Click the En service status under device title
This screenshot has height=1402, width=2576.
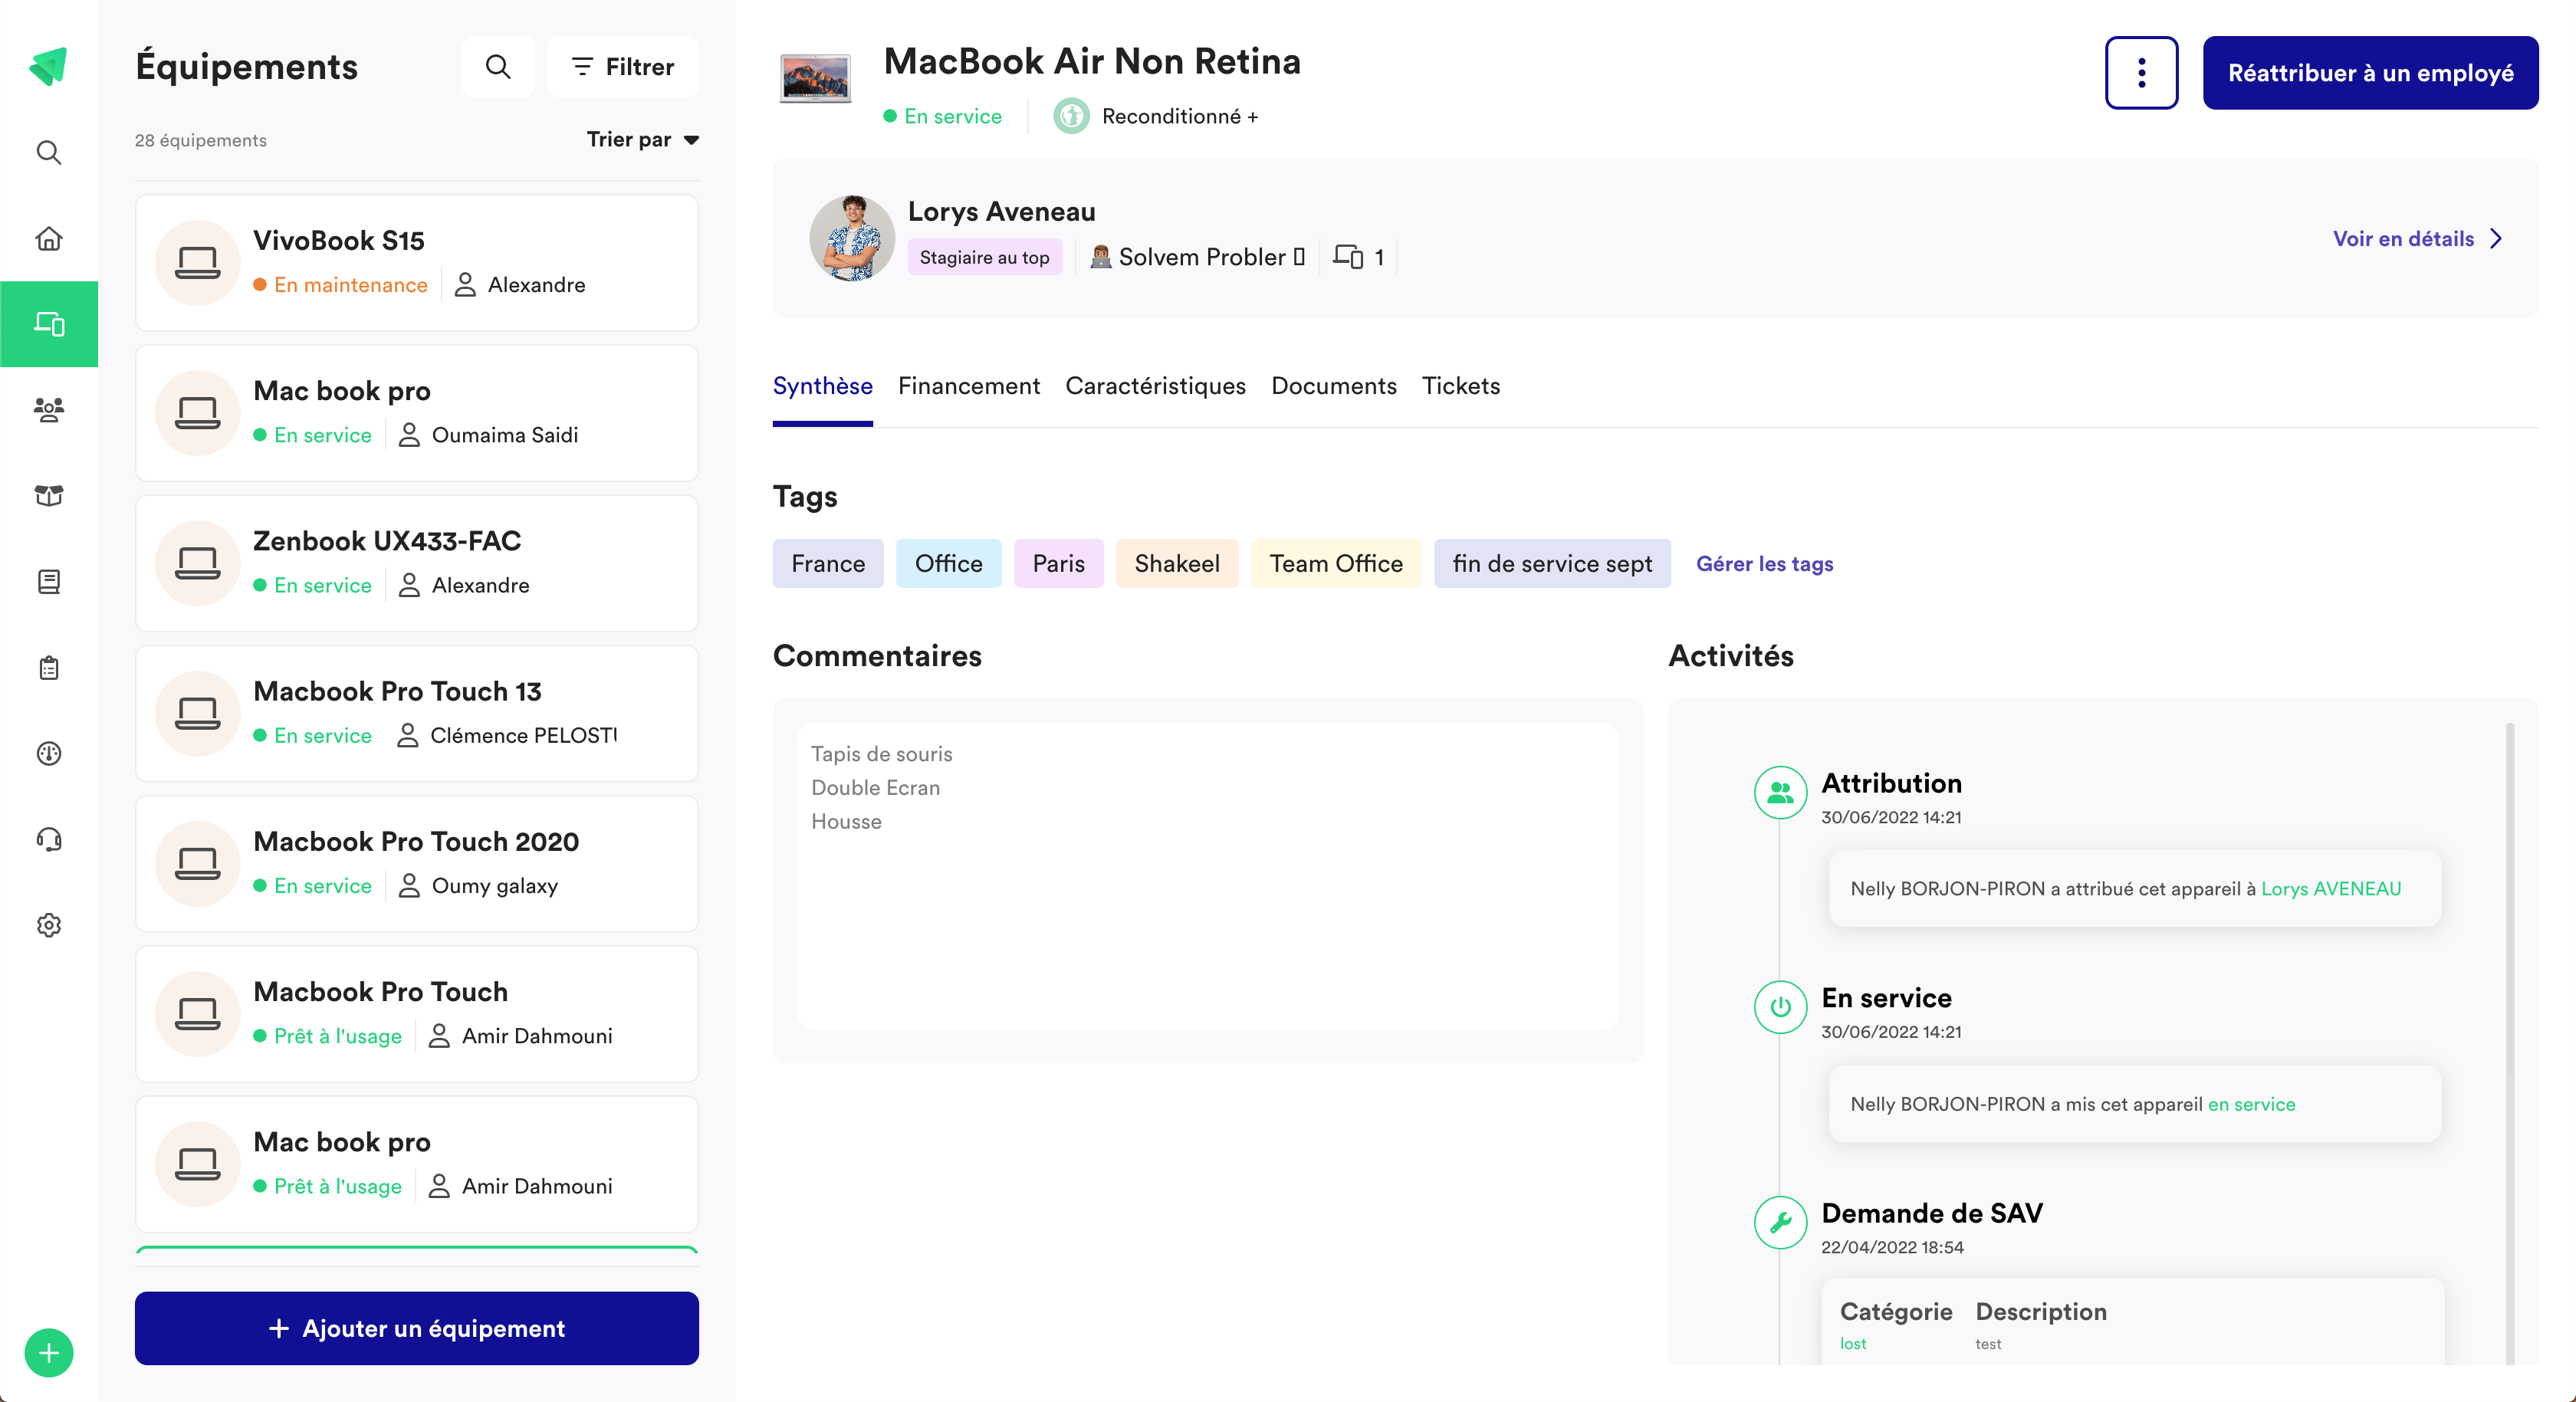pos(942,116)
